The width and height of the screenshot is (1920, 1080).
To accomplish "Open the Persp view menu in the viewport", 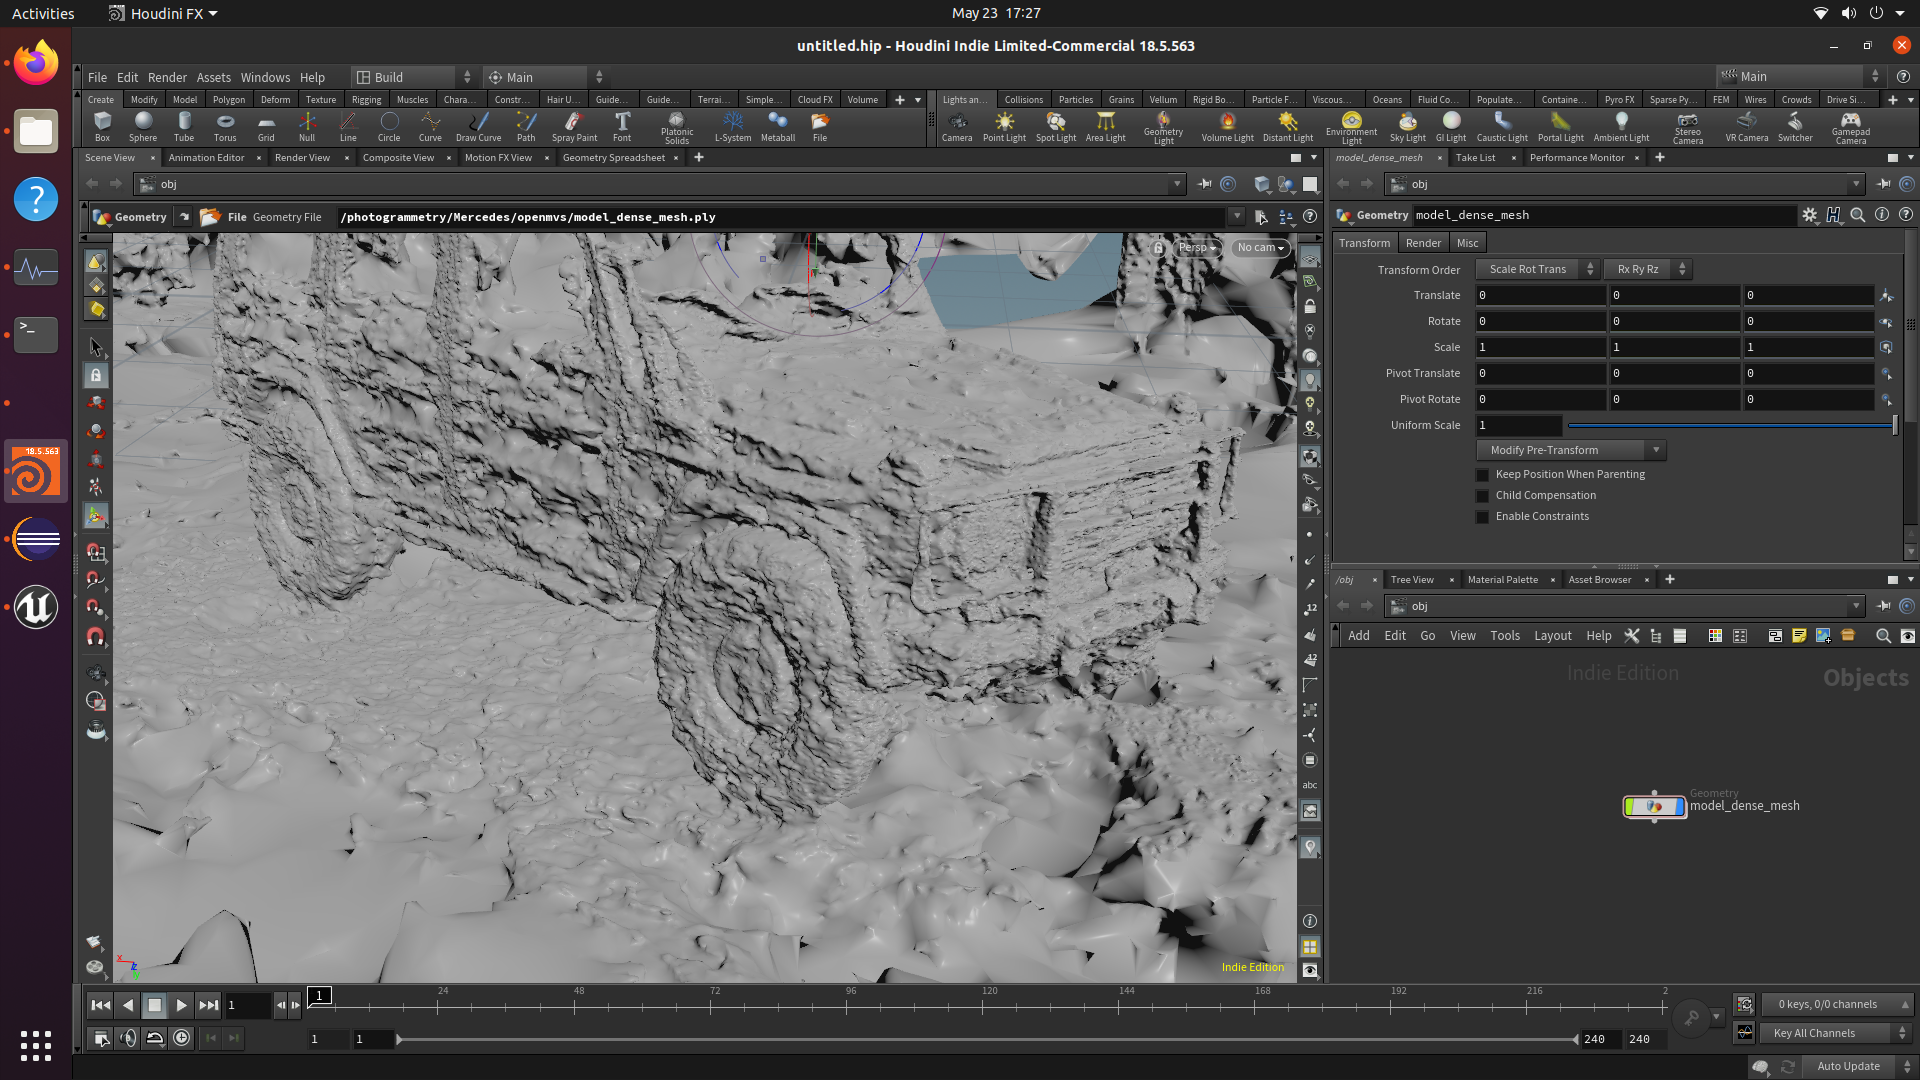I will click(1195, 247).
